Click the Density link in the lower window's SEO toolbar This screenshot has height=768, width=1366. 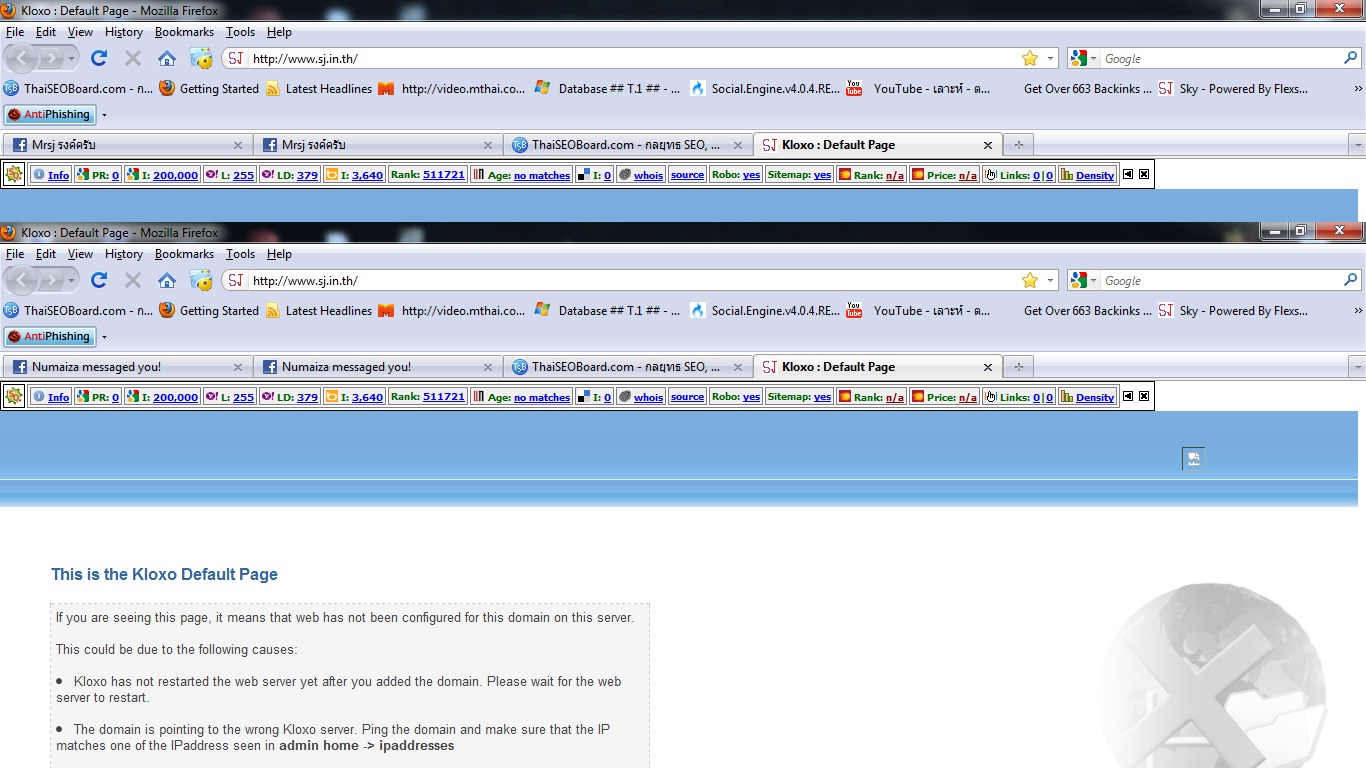pos(1095,397)
